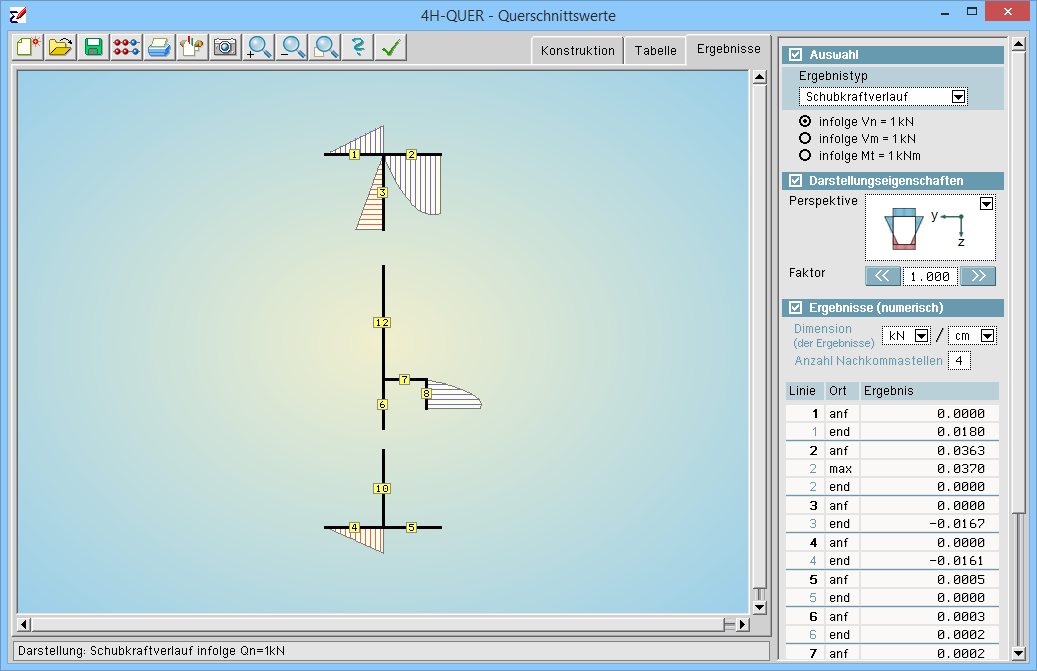Increase Faktor with the >> button
Screen dimensions: 1037x671
coord(977,276)
